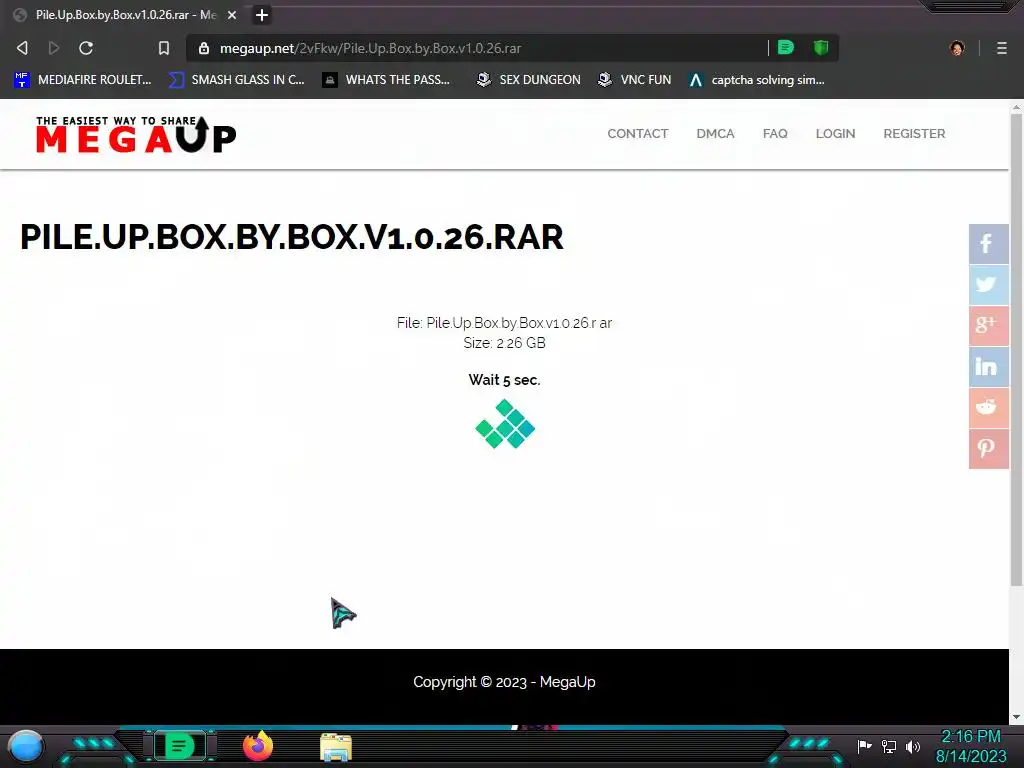Screen dimensions: 1024x768
Task: Share on LinkedIn via sidebar icon
Action: coord(988,366)
